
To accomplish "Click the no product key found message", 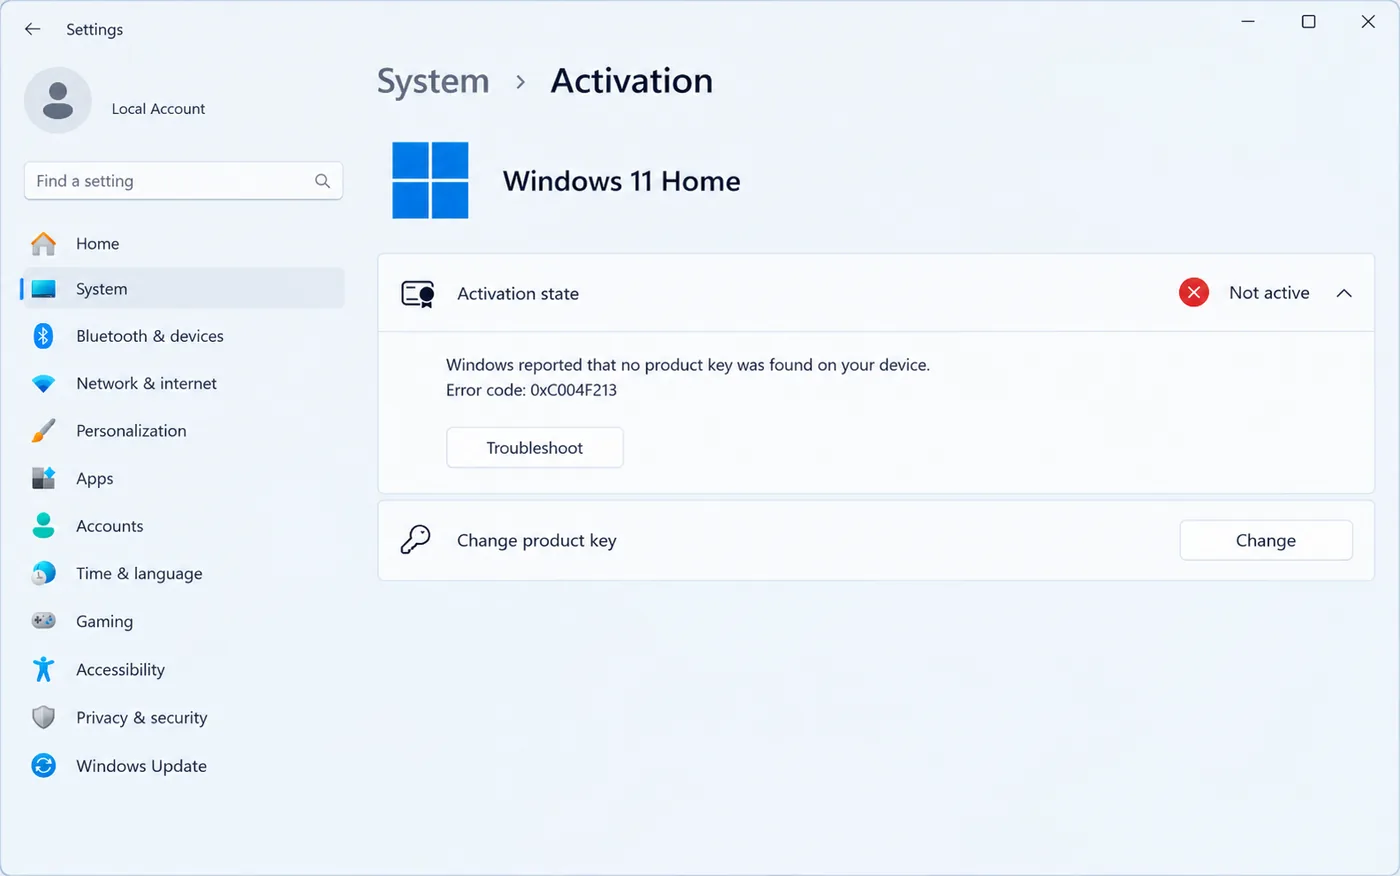I will (688, 365).
